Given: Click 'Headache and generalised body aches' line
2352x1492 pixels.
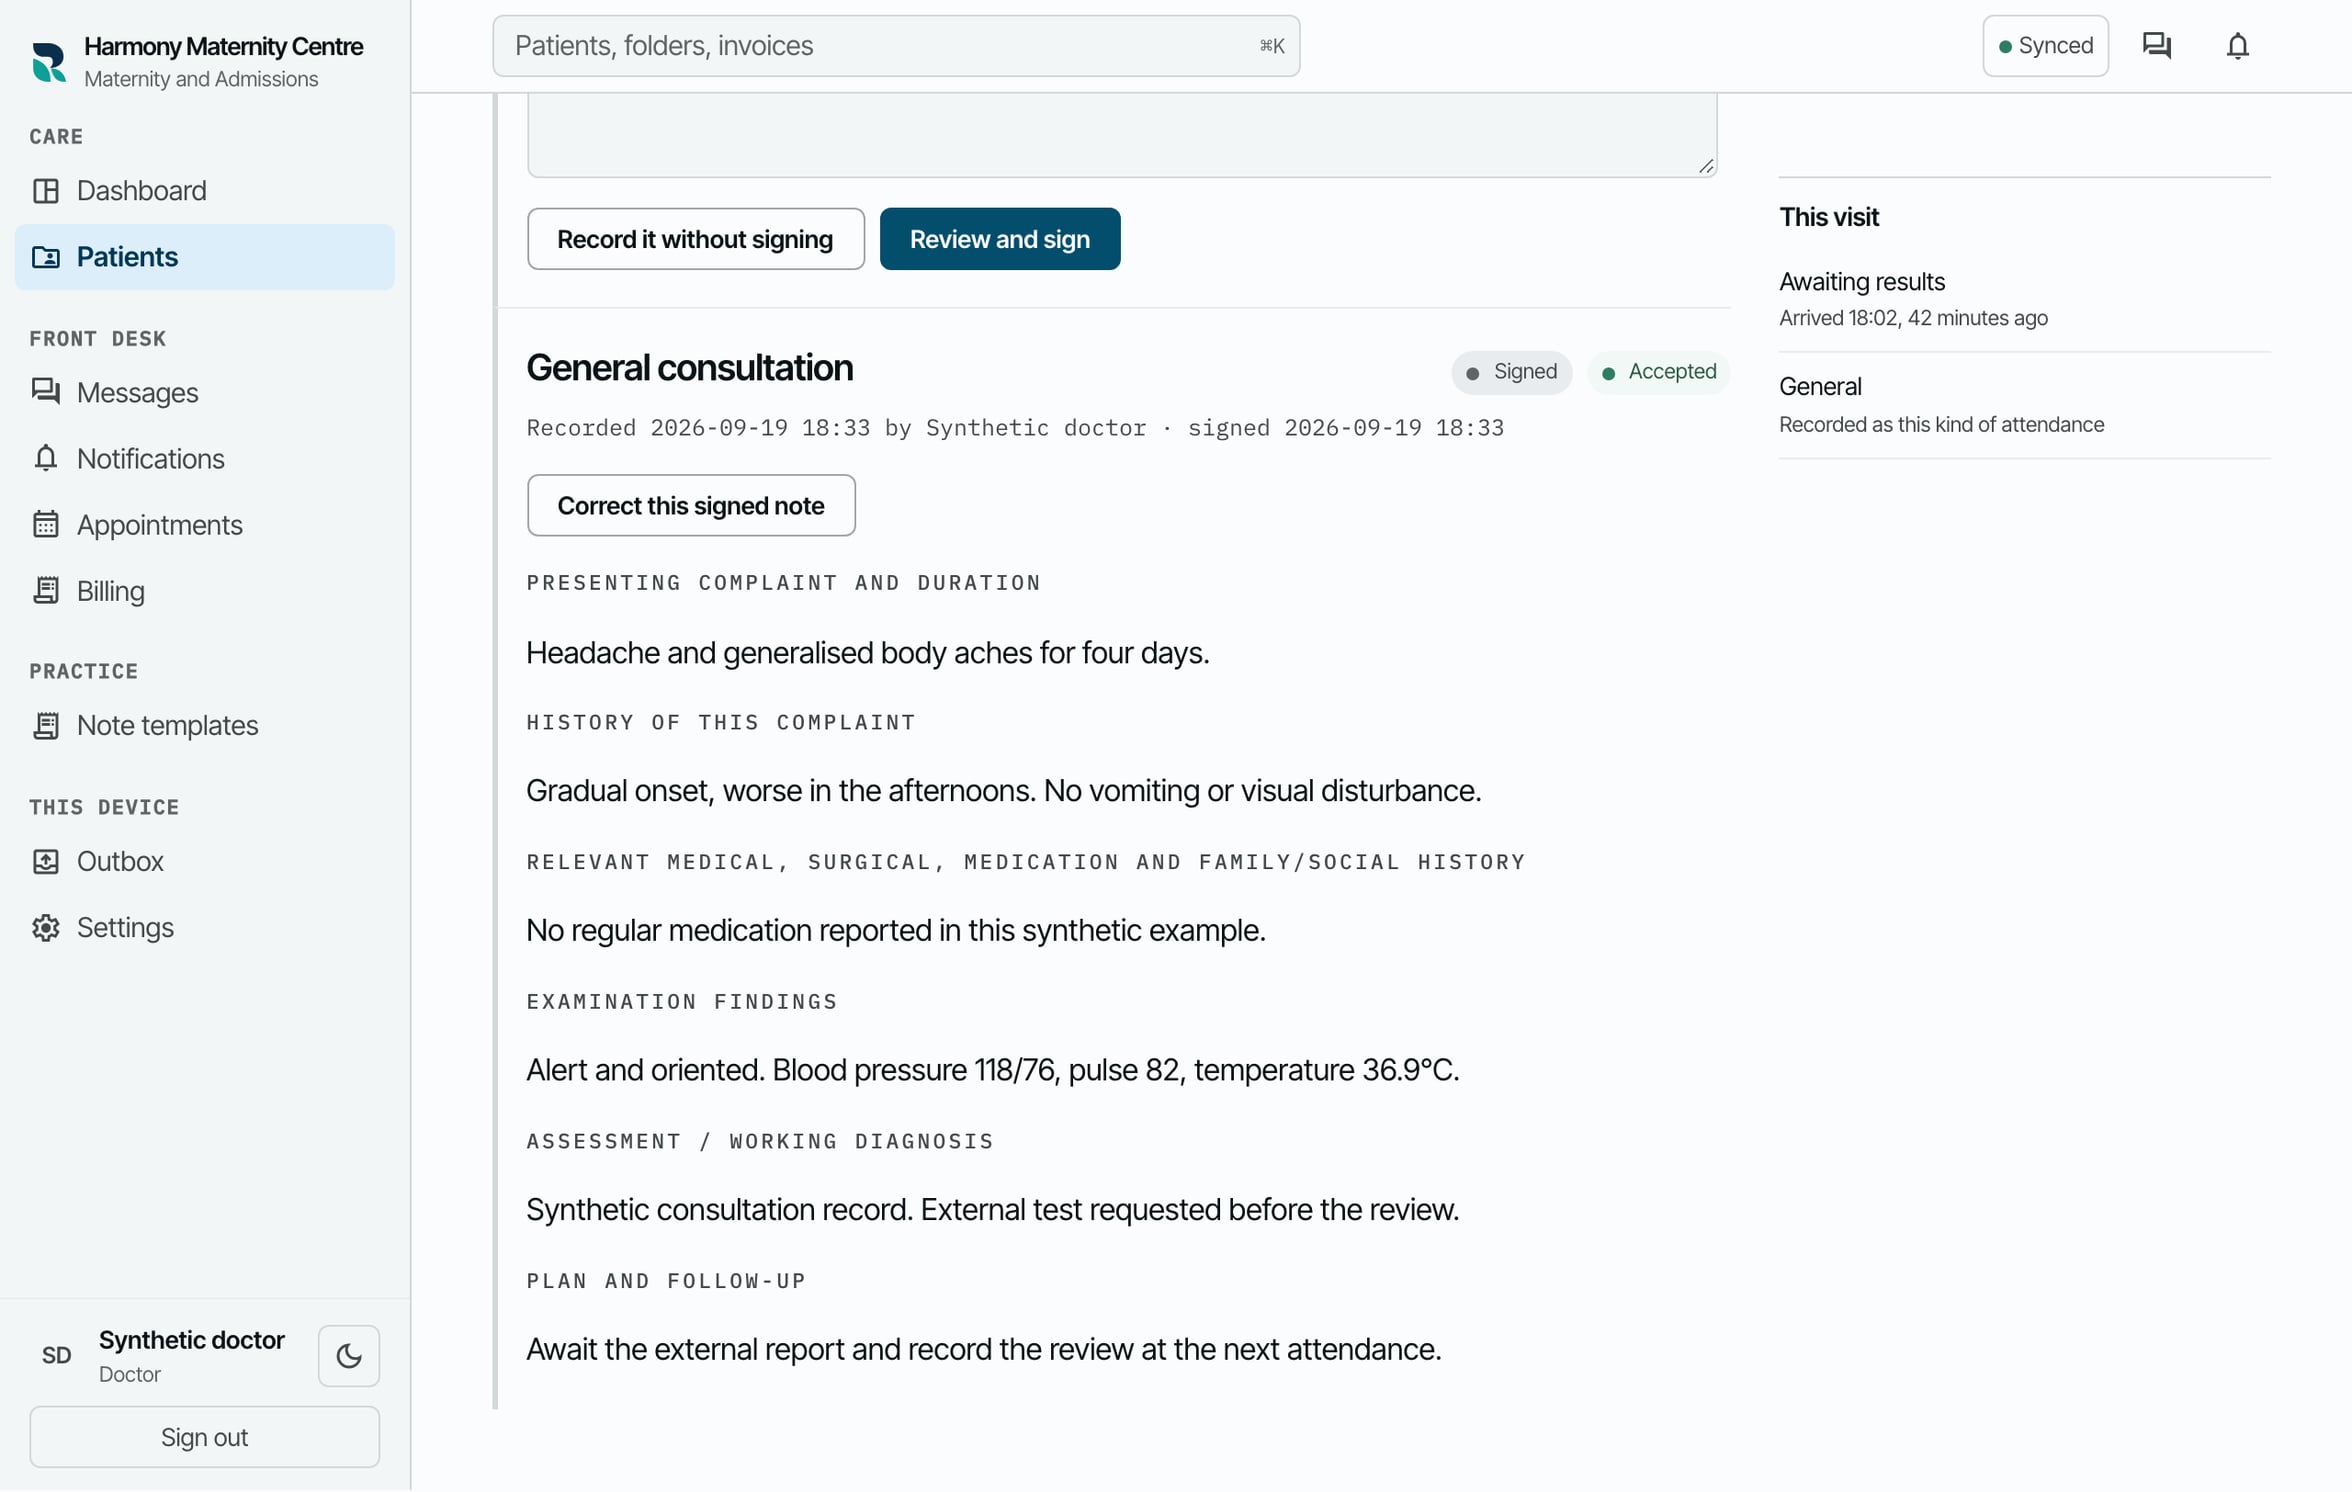Looking at the screenshot, I should click(868, 653).
